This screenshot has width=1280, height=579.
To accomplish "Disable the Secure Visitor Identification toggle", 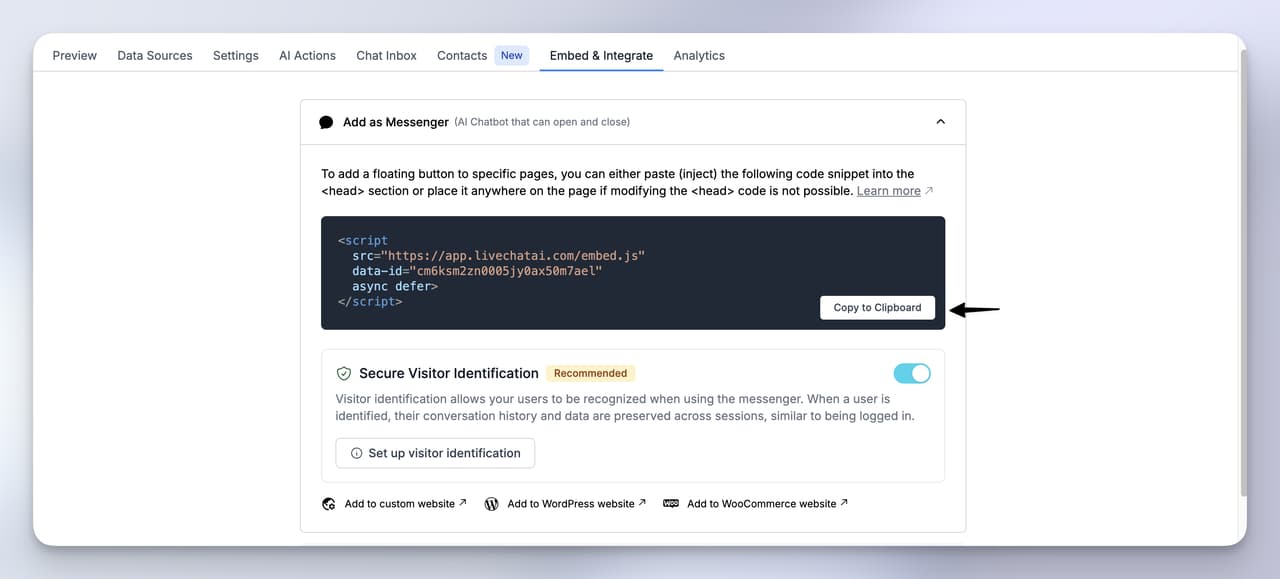I will point(912,373).
